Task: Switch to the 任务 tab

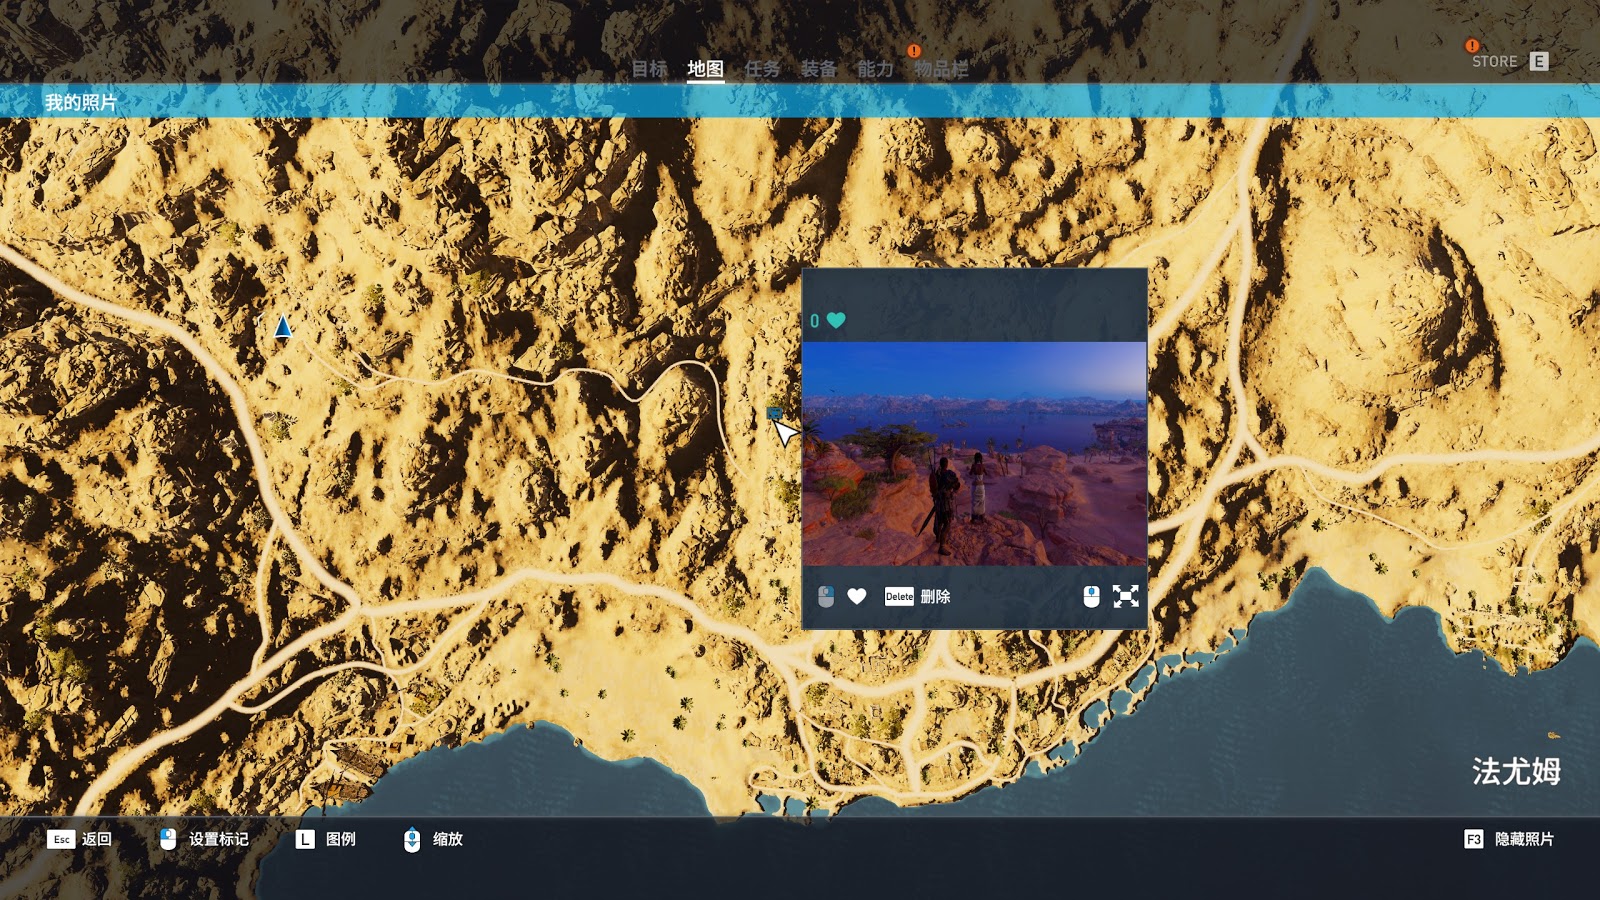Action: pos(762,69)
